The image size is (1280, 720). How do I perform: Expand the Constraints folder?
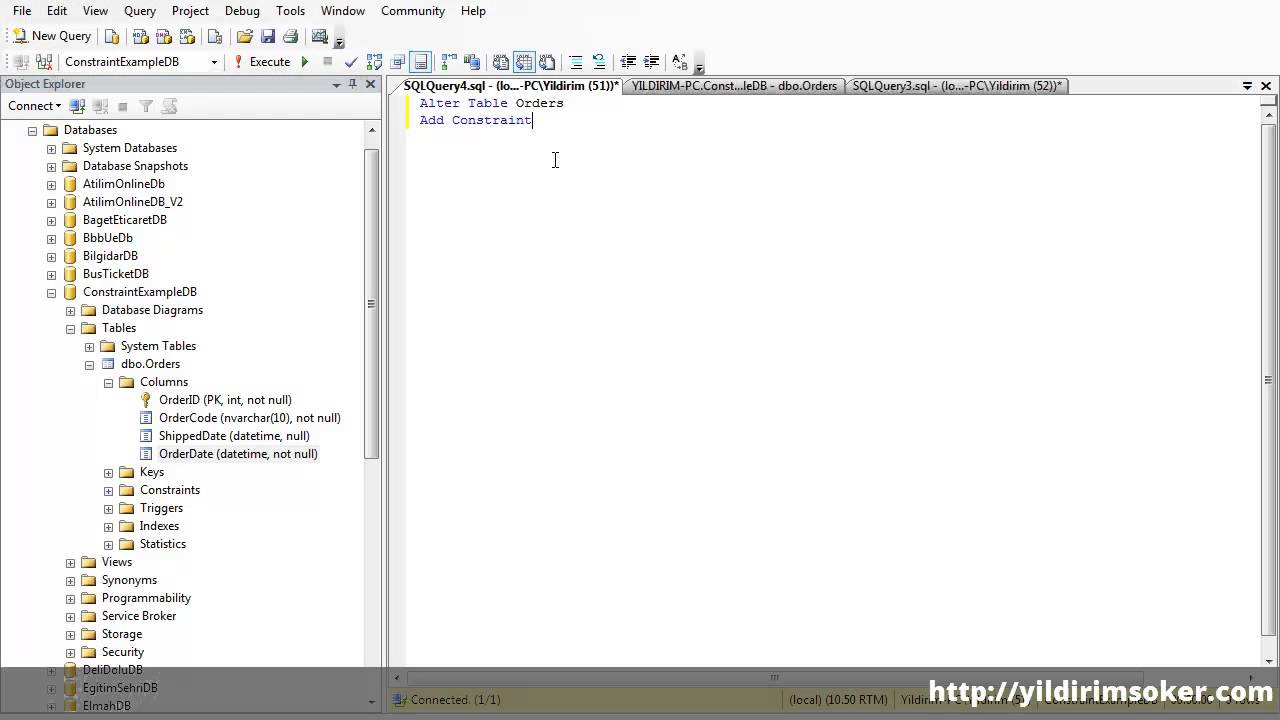coord(108,491)
